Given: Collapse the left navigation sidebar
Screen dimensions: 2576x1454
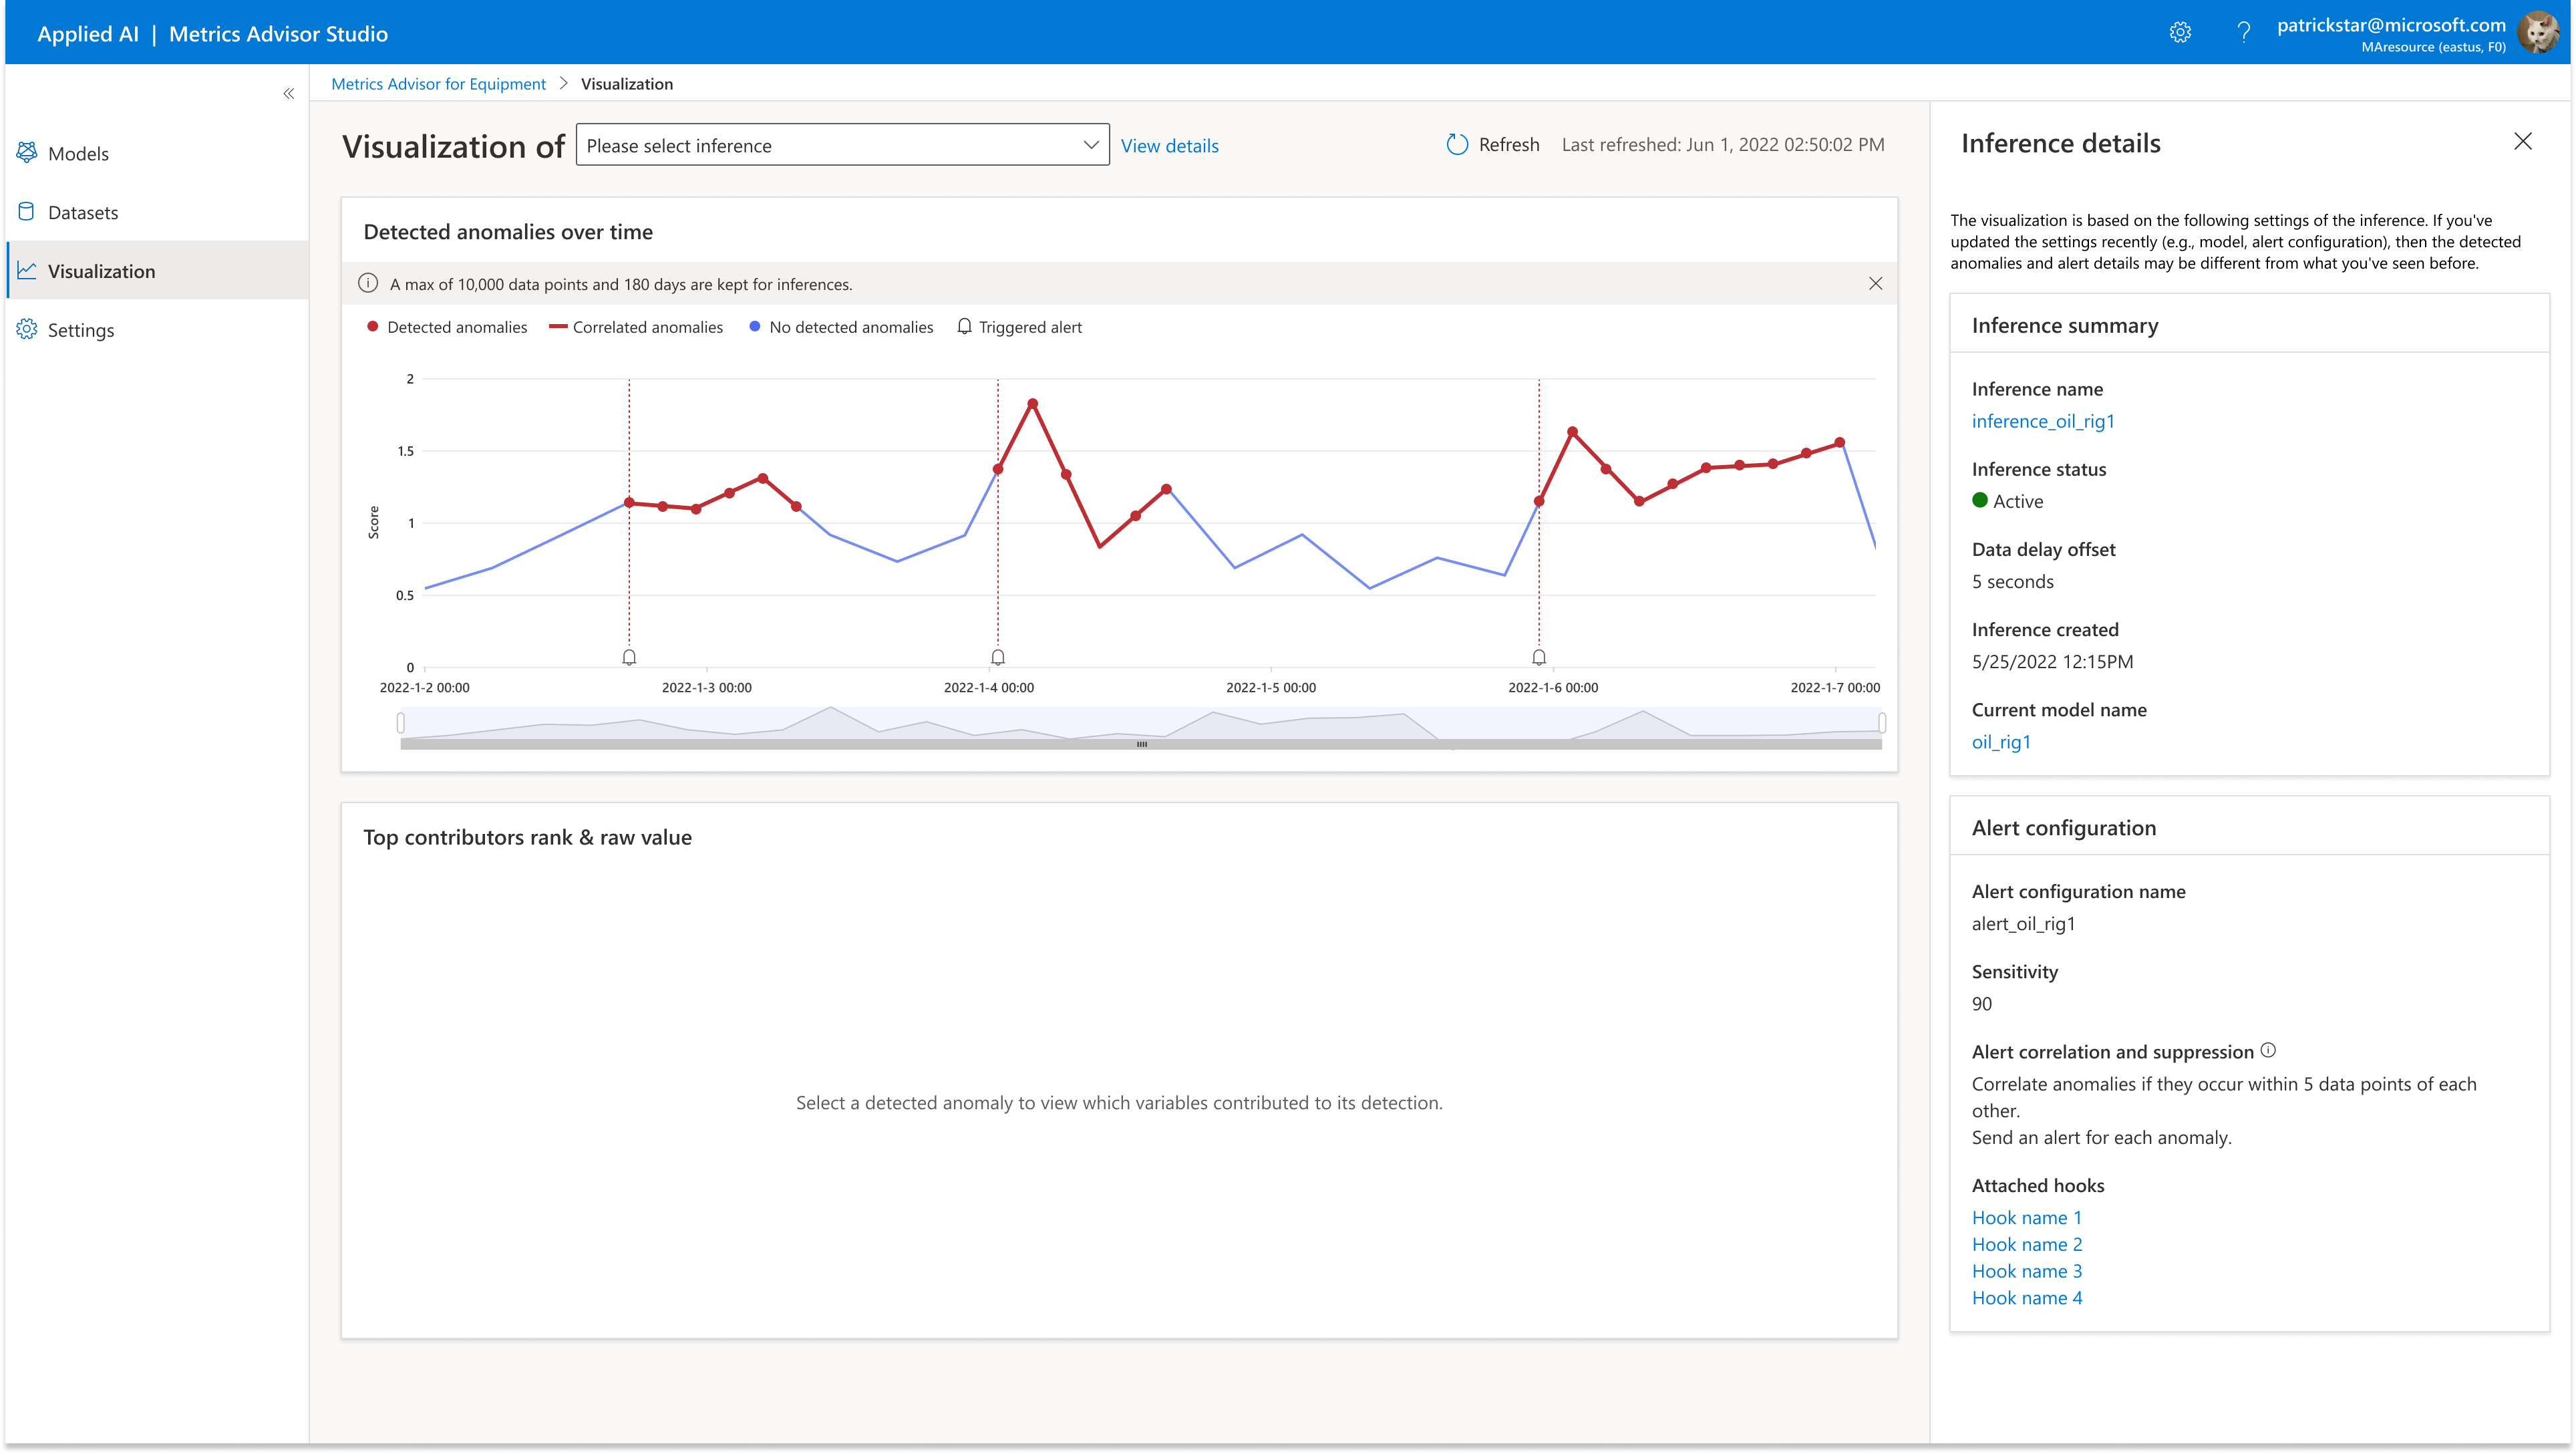Looking at the screenshot, I should tap(288, 94).
